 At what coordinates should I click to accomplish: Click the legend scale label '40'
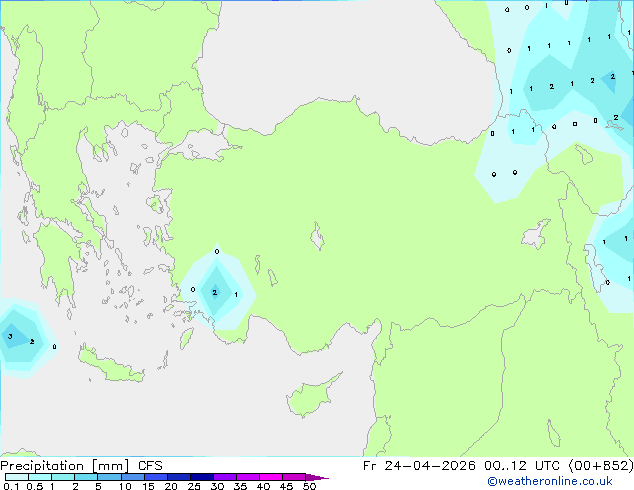[x=263, y=486]
